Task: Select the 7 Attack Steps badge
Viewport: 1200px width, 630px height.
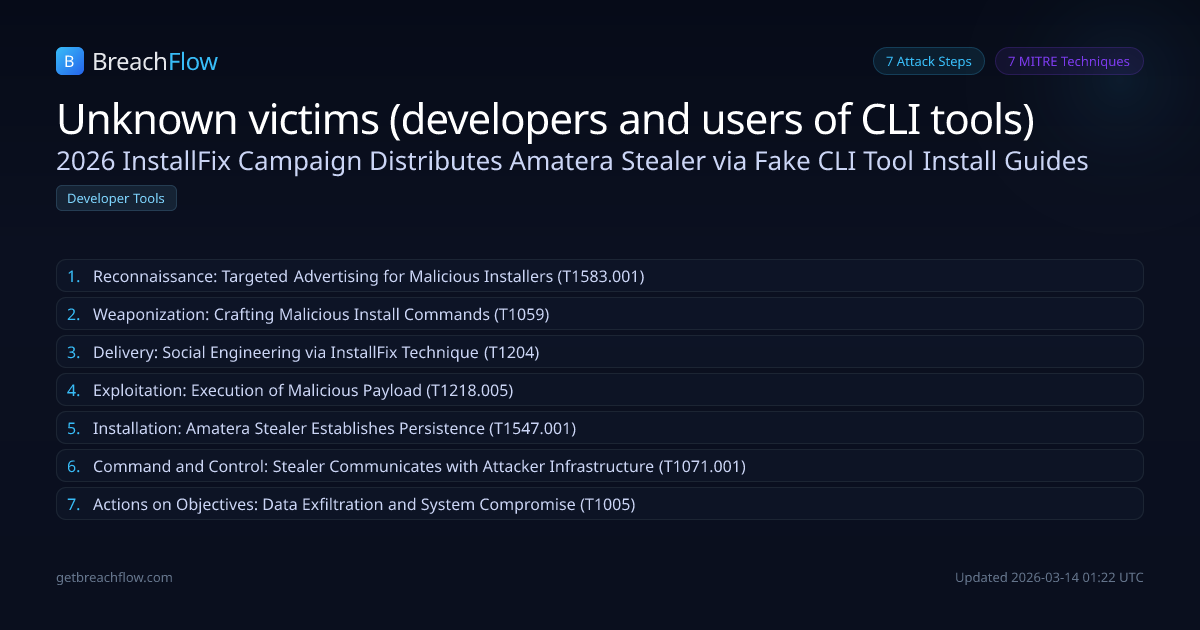Action: pos(928,61)
